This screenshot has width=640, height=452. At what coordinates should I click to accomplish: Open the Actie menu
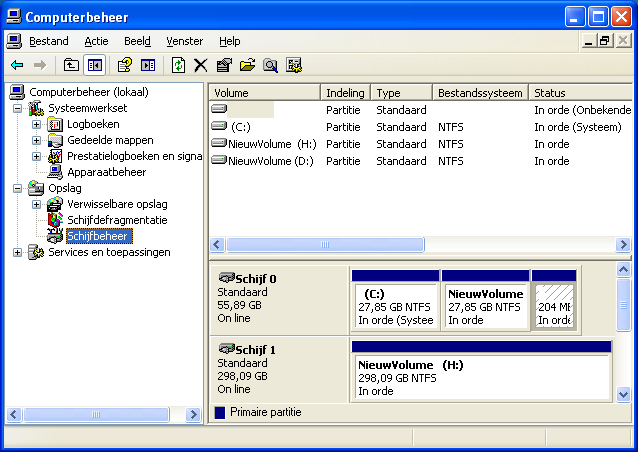(96, 41)
